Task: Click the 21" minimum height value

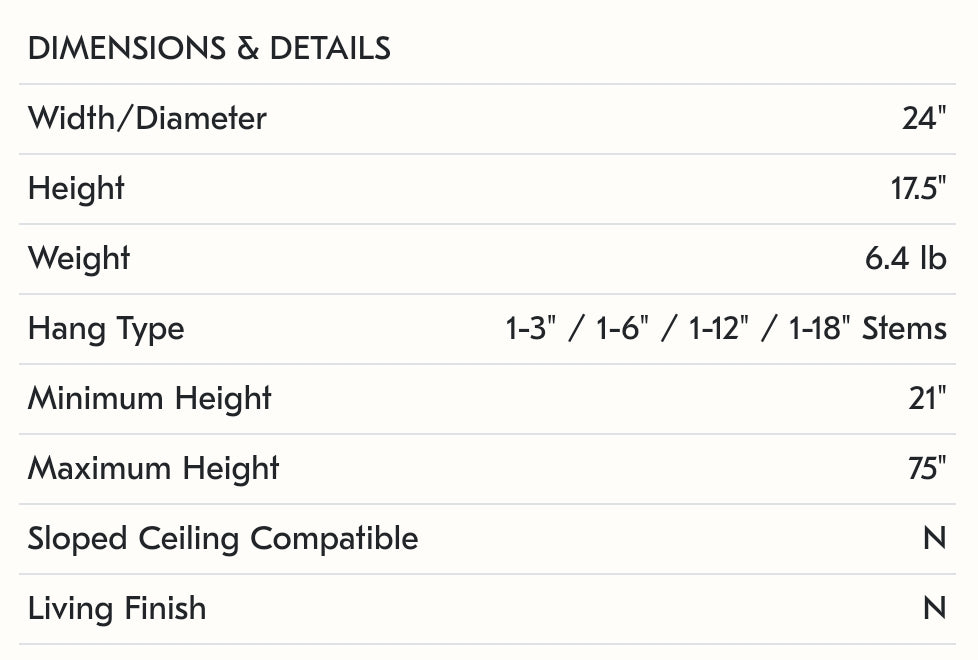Action: (x=925, y=399)
